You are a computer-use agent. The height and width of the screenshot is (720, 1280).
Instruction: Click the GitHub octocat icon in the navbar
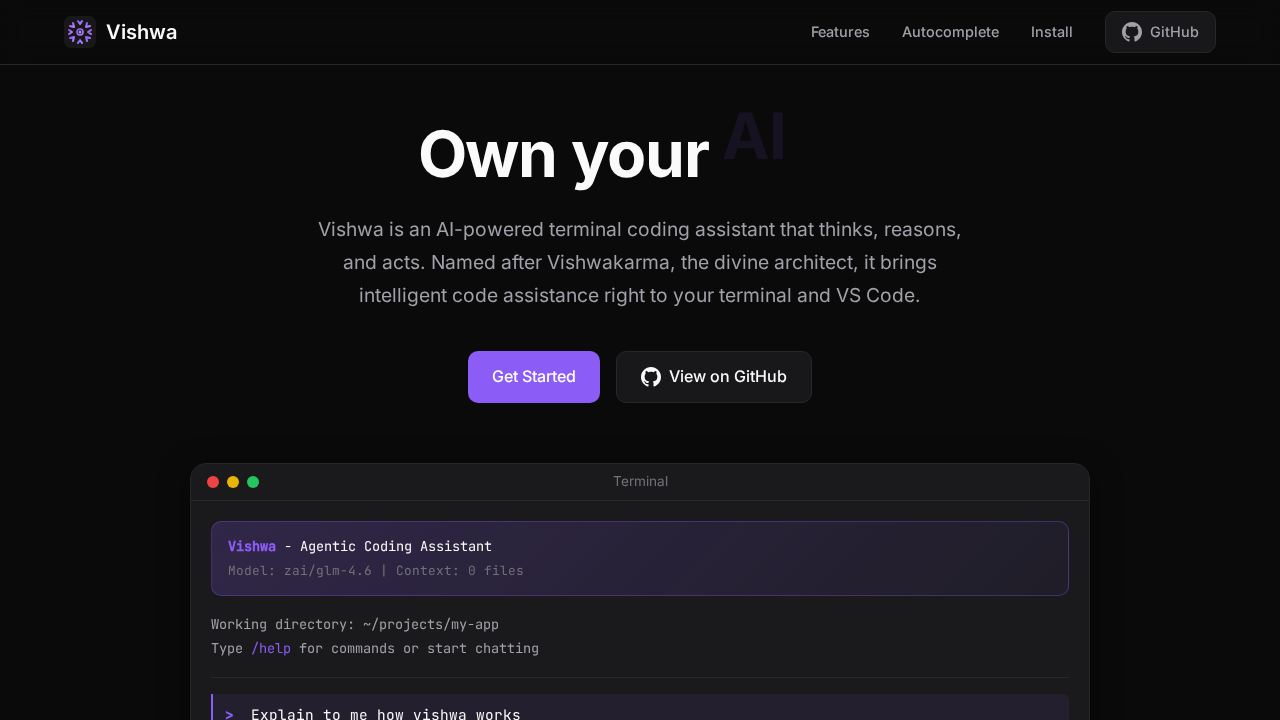[1132, 31]
